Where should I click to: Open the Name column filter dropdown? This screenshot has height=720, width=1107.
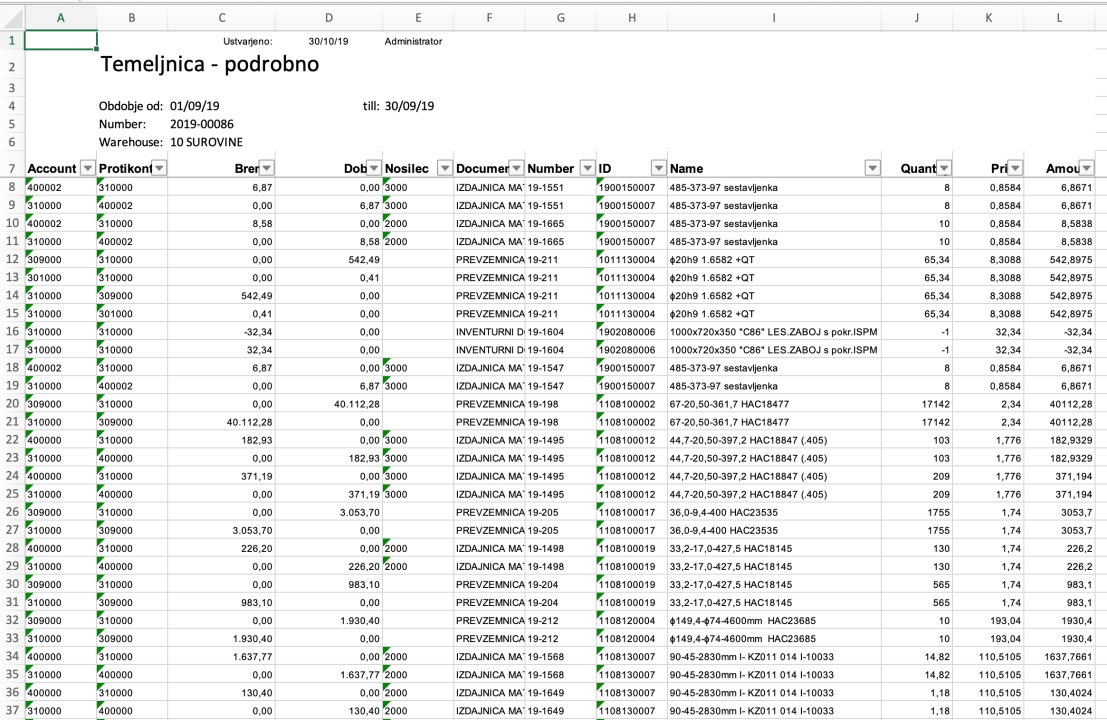(x=873, y=168)
